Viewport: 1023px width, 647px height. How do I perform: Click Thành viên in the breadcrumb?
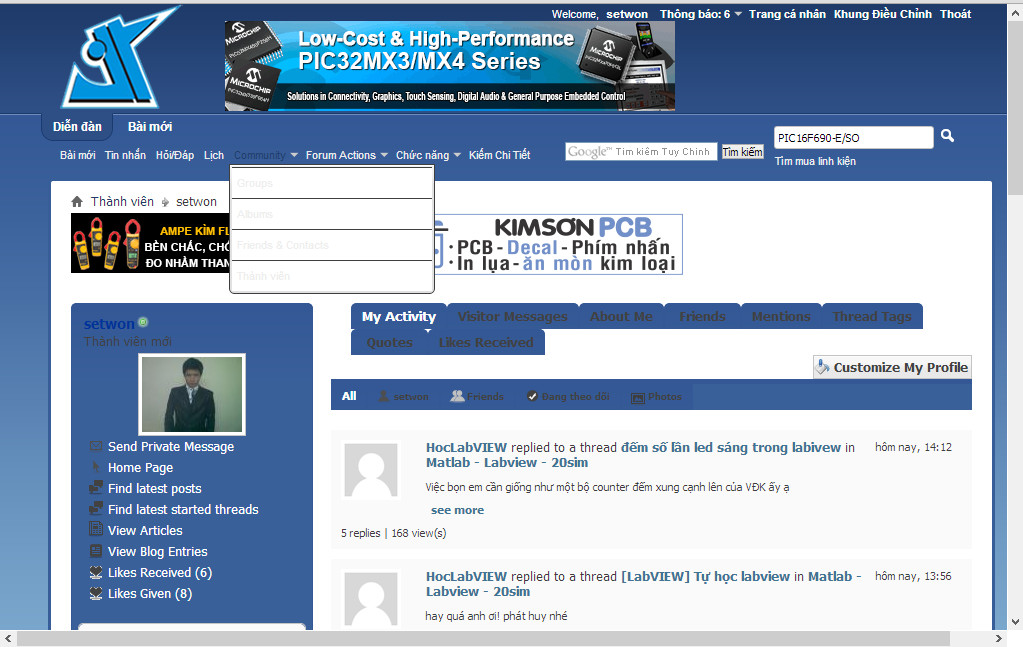[122, 202]
